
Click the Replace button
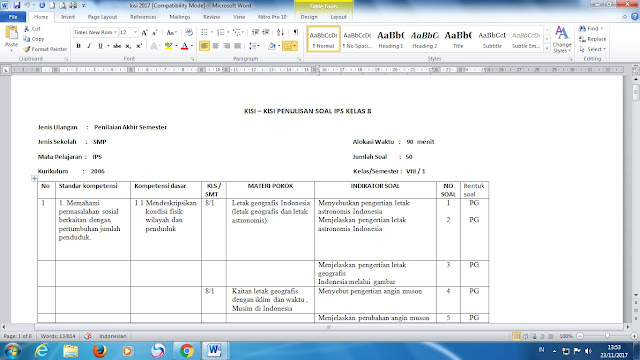593,39
